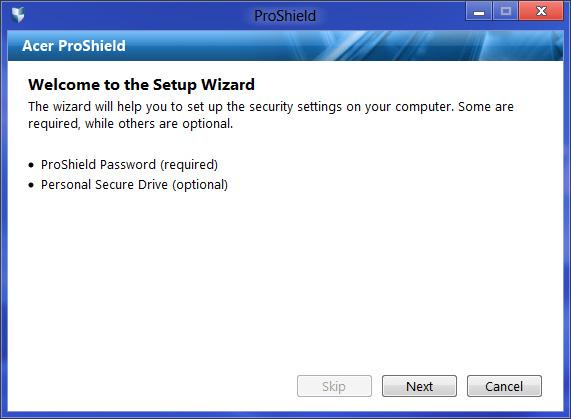Close the ProShield setup window

(541, 11)
